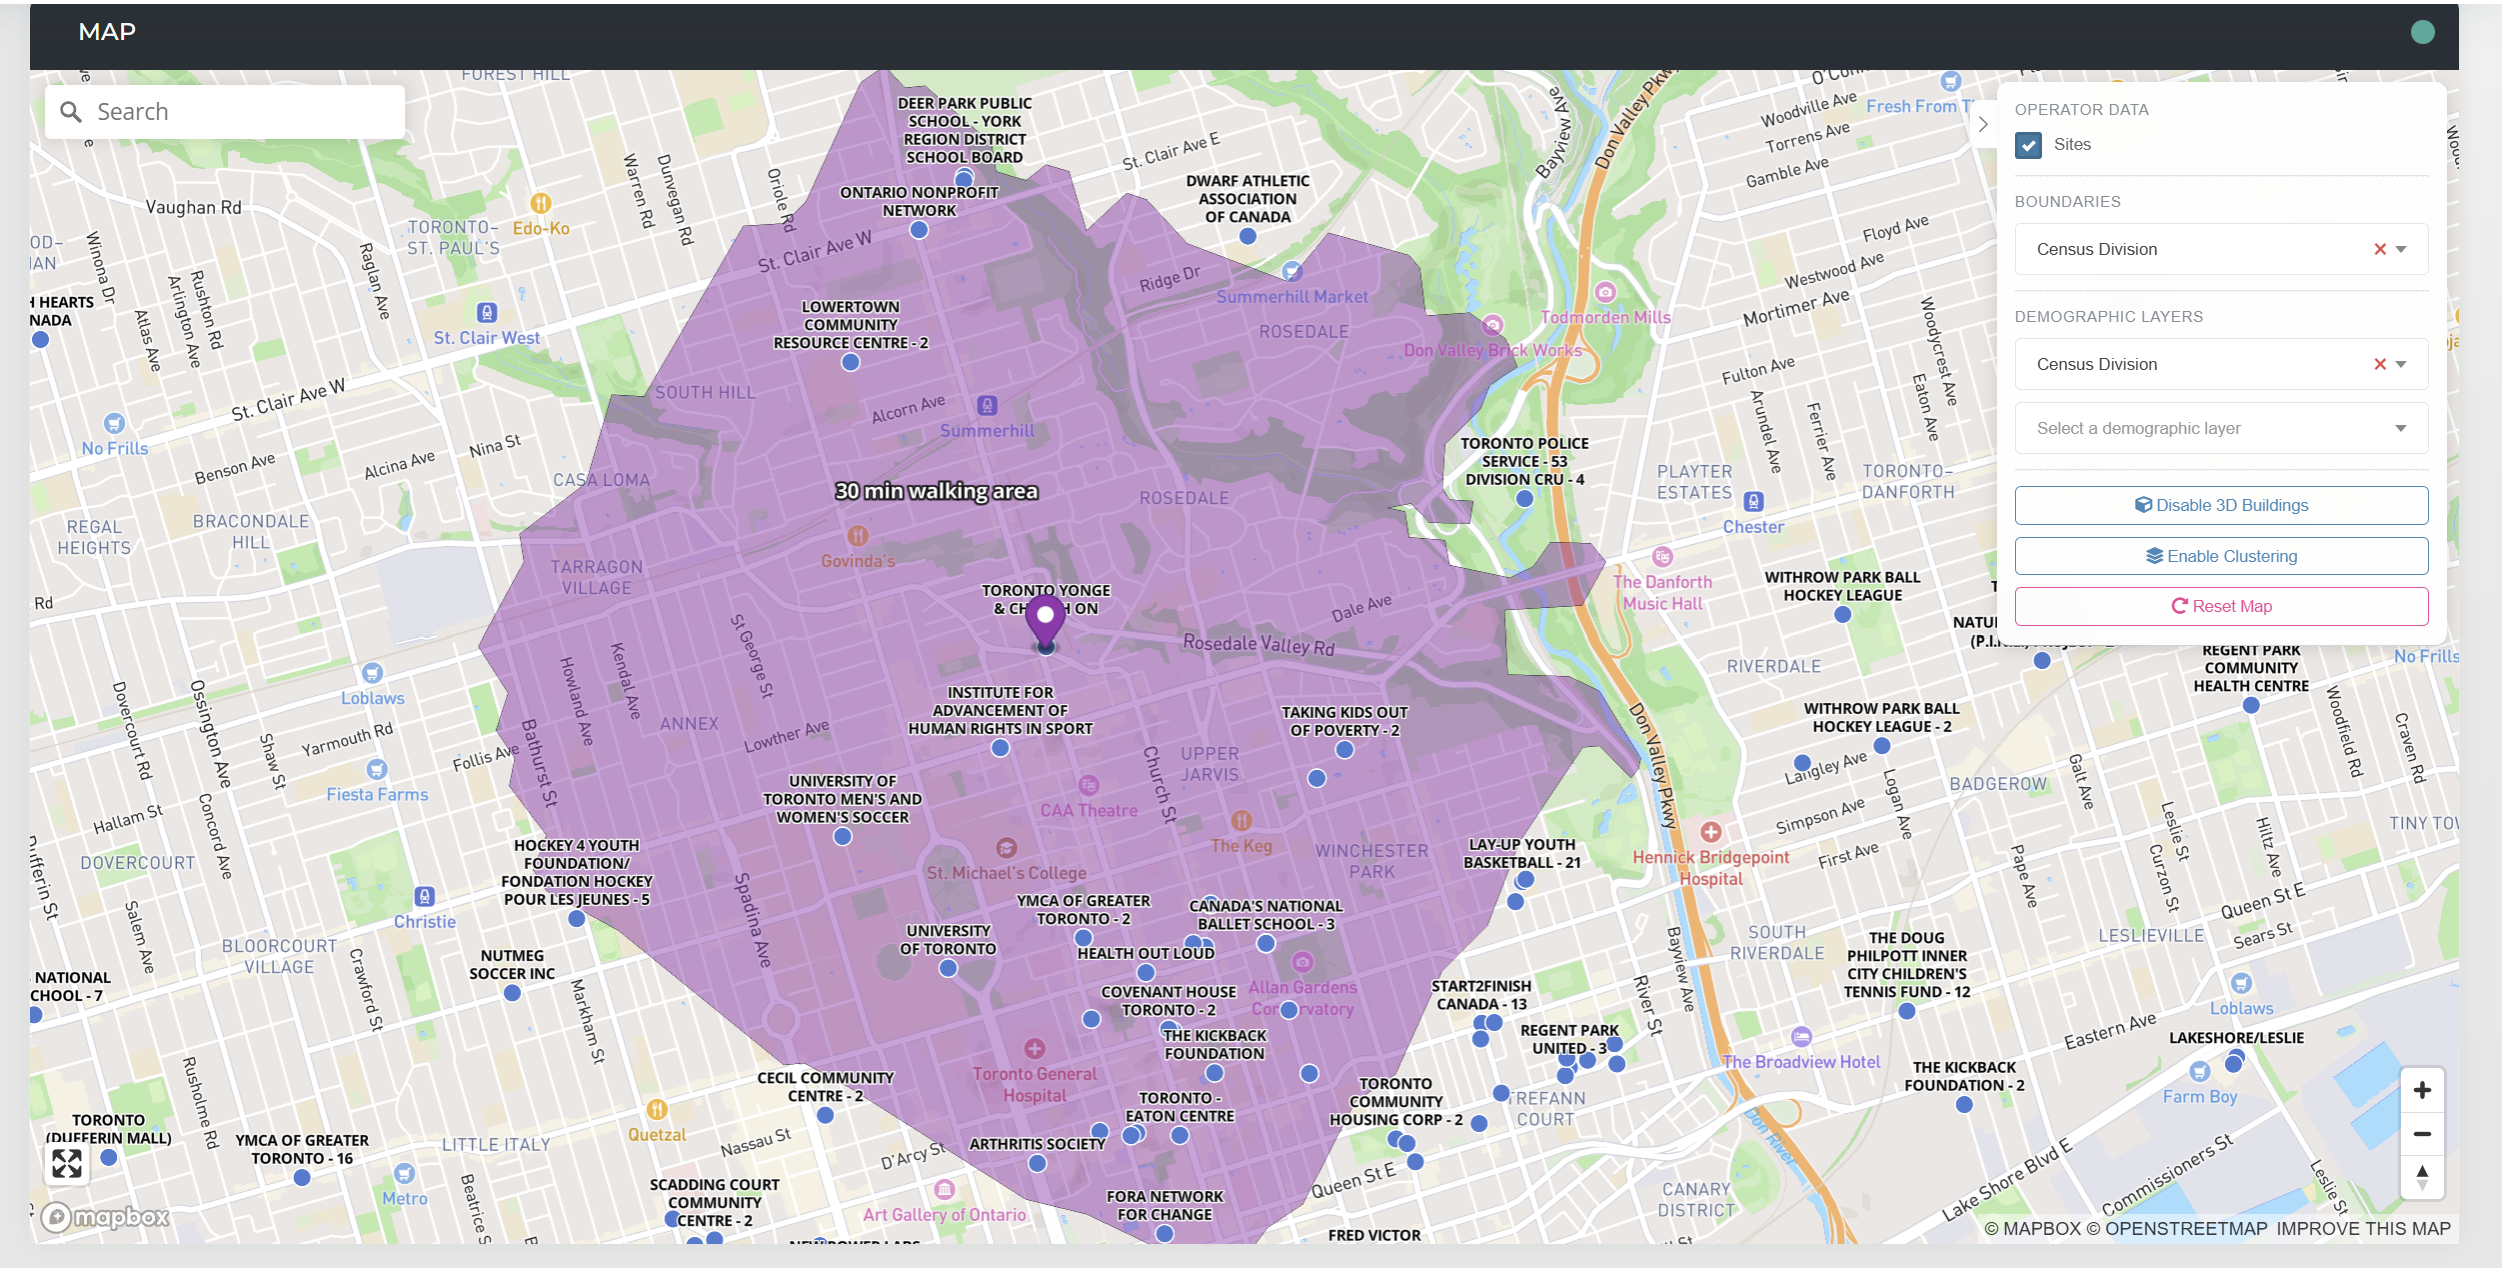
Task: Click the Health Out Loud site dot
Action: (1146, 972)
